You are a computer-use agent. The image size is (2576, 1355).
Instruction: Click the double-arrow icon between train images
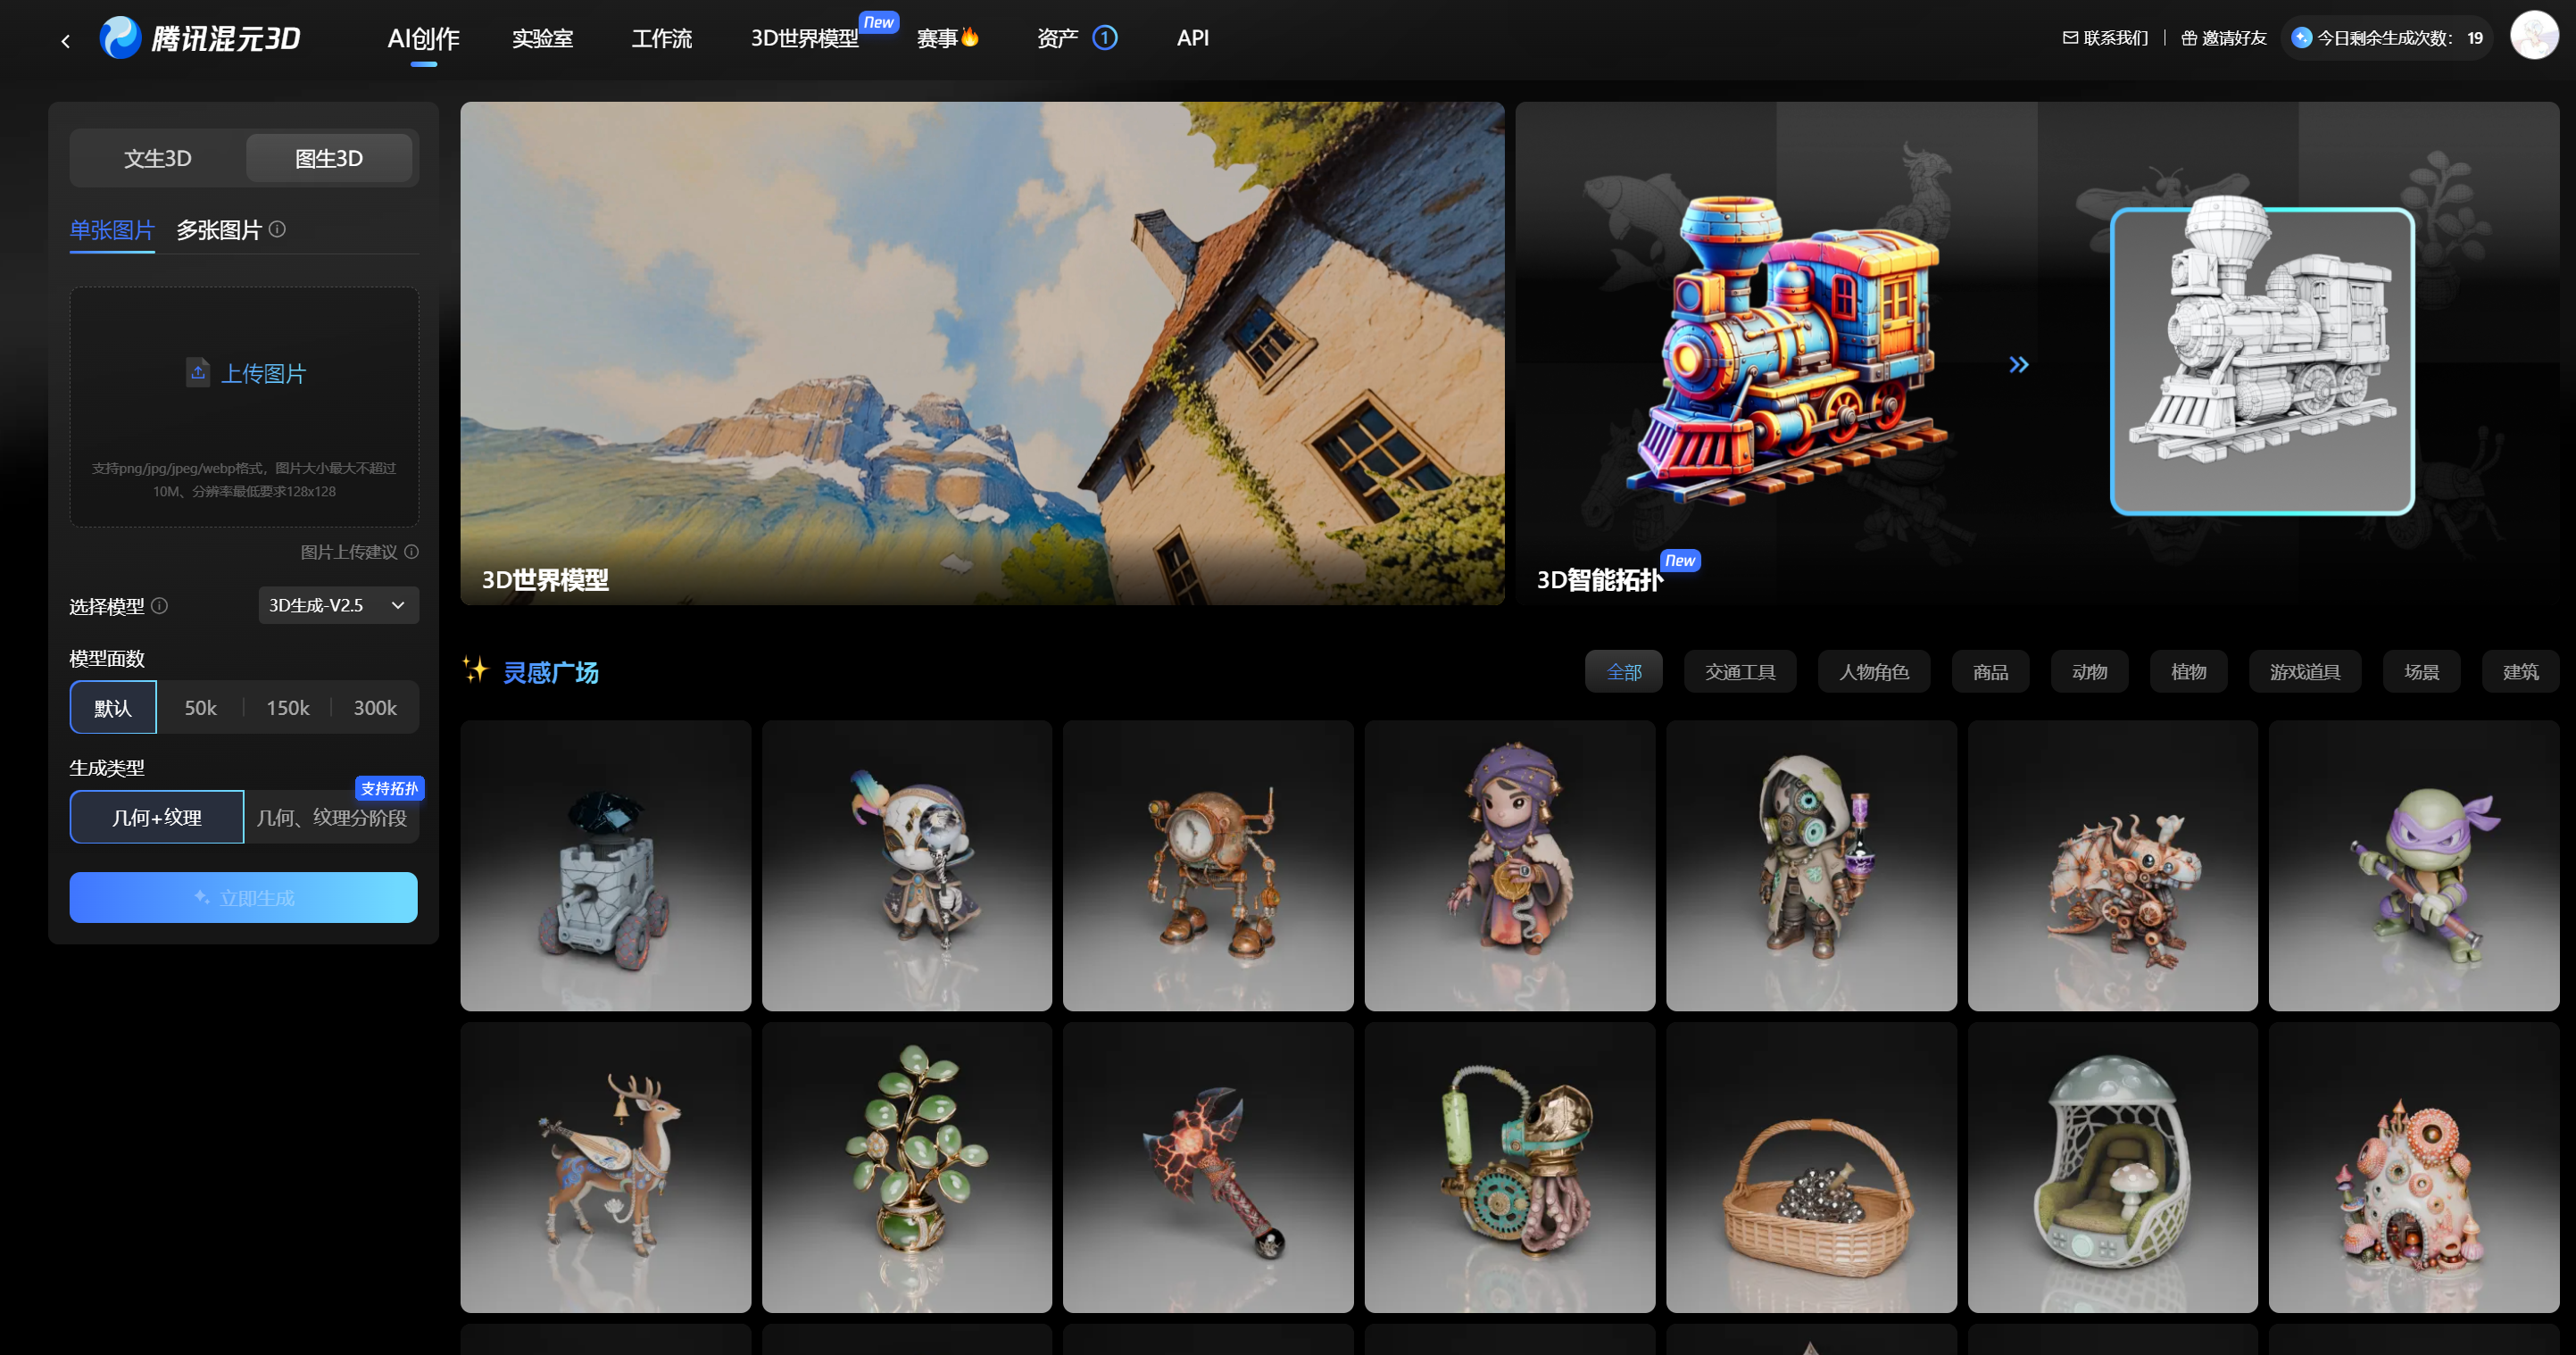point(2018,365)
